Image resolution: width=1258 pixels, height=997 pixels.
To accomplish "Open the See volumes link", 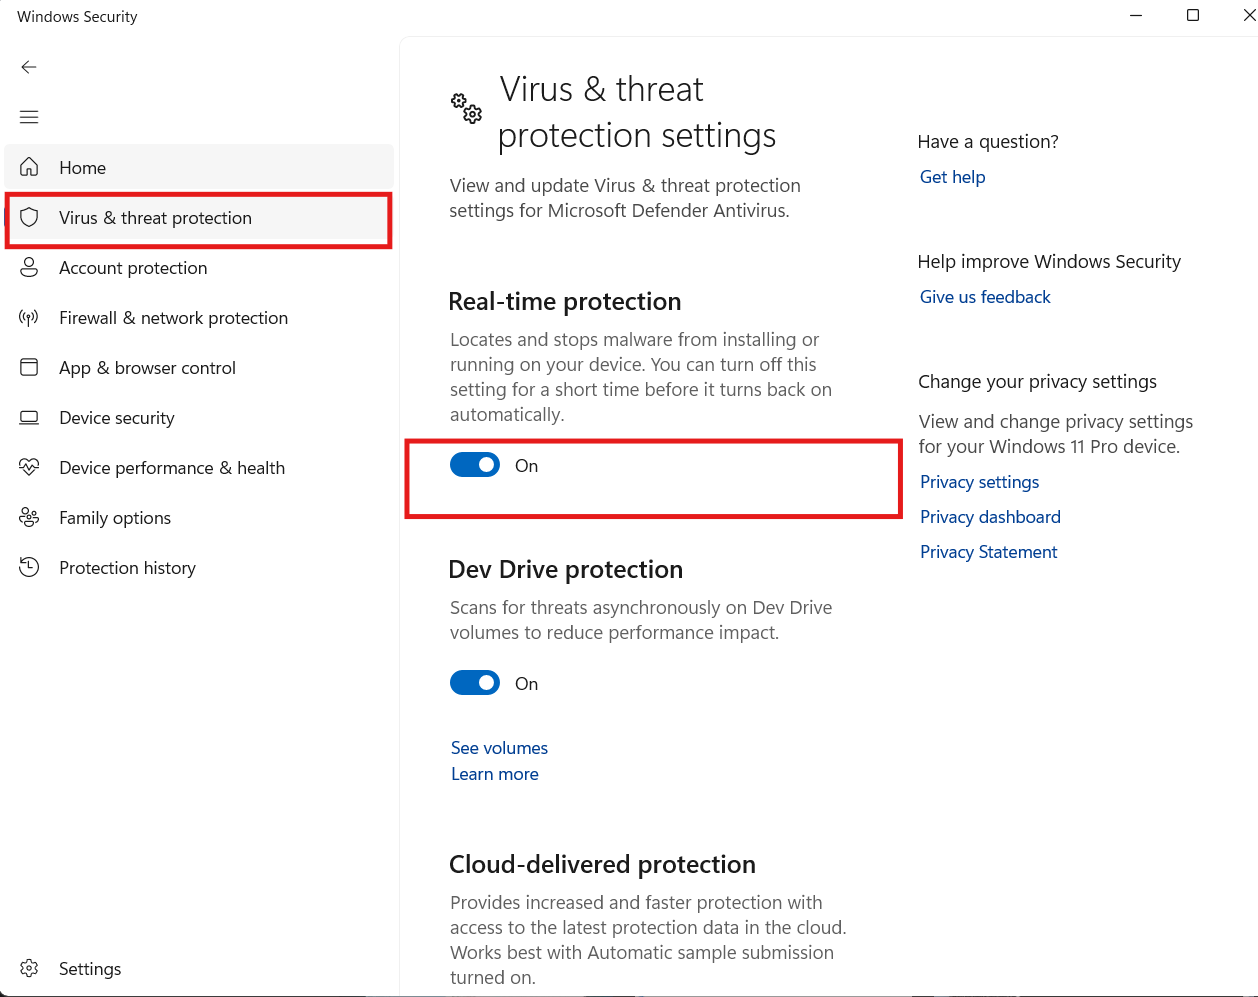I will coord(499,748).
